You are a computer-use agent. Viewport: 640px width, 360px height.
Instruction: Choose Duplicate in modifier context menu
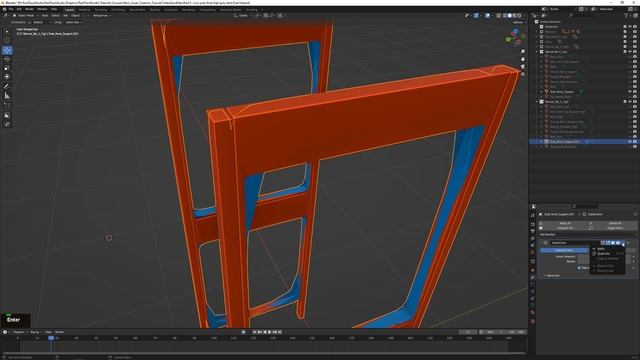604,253
